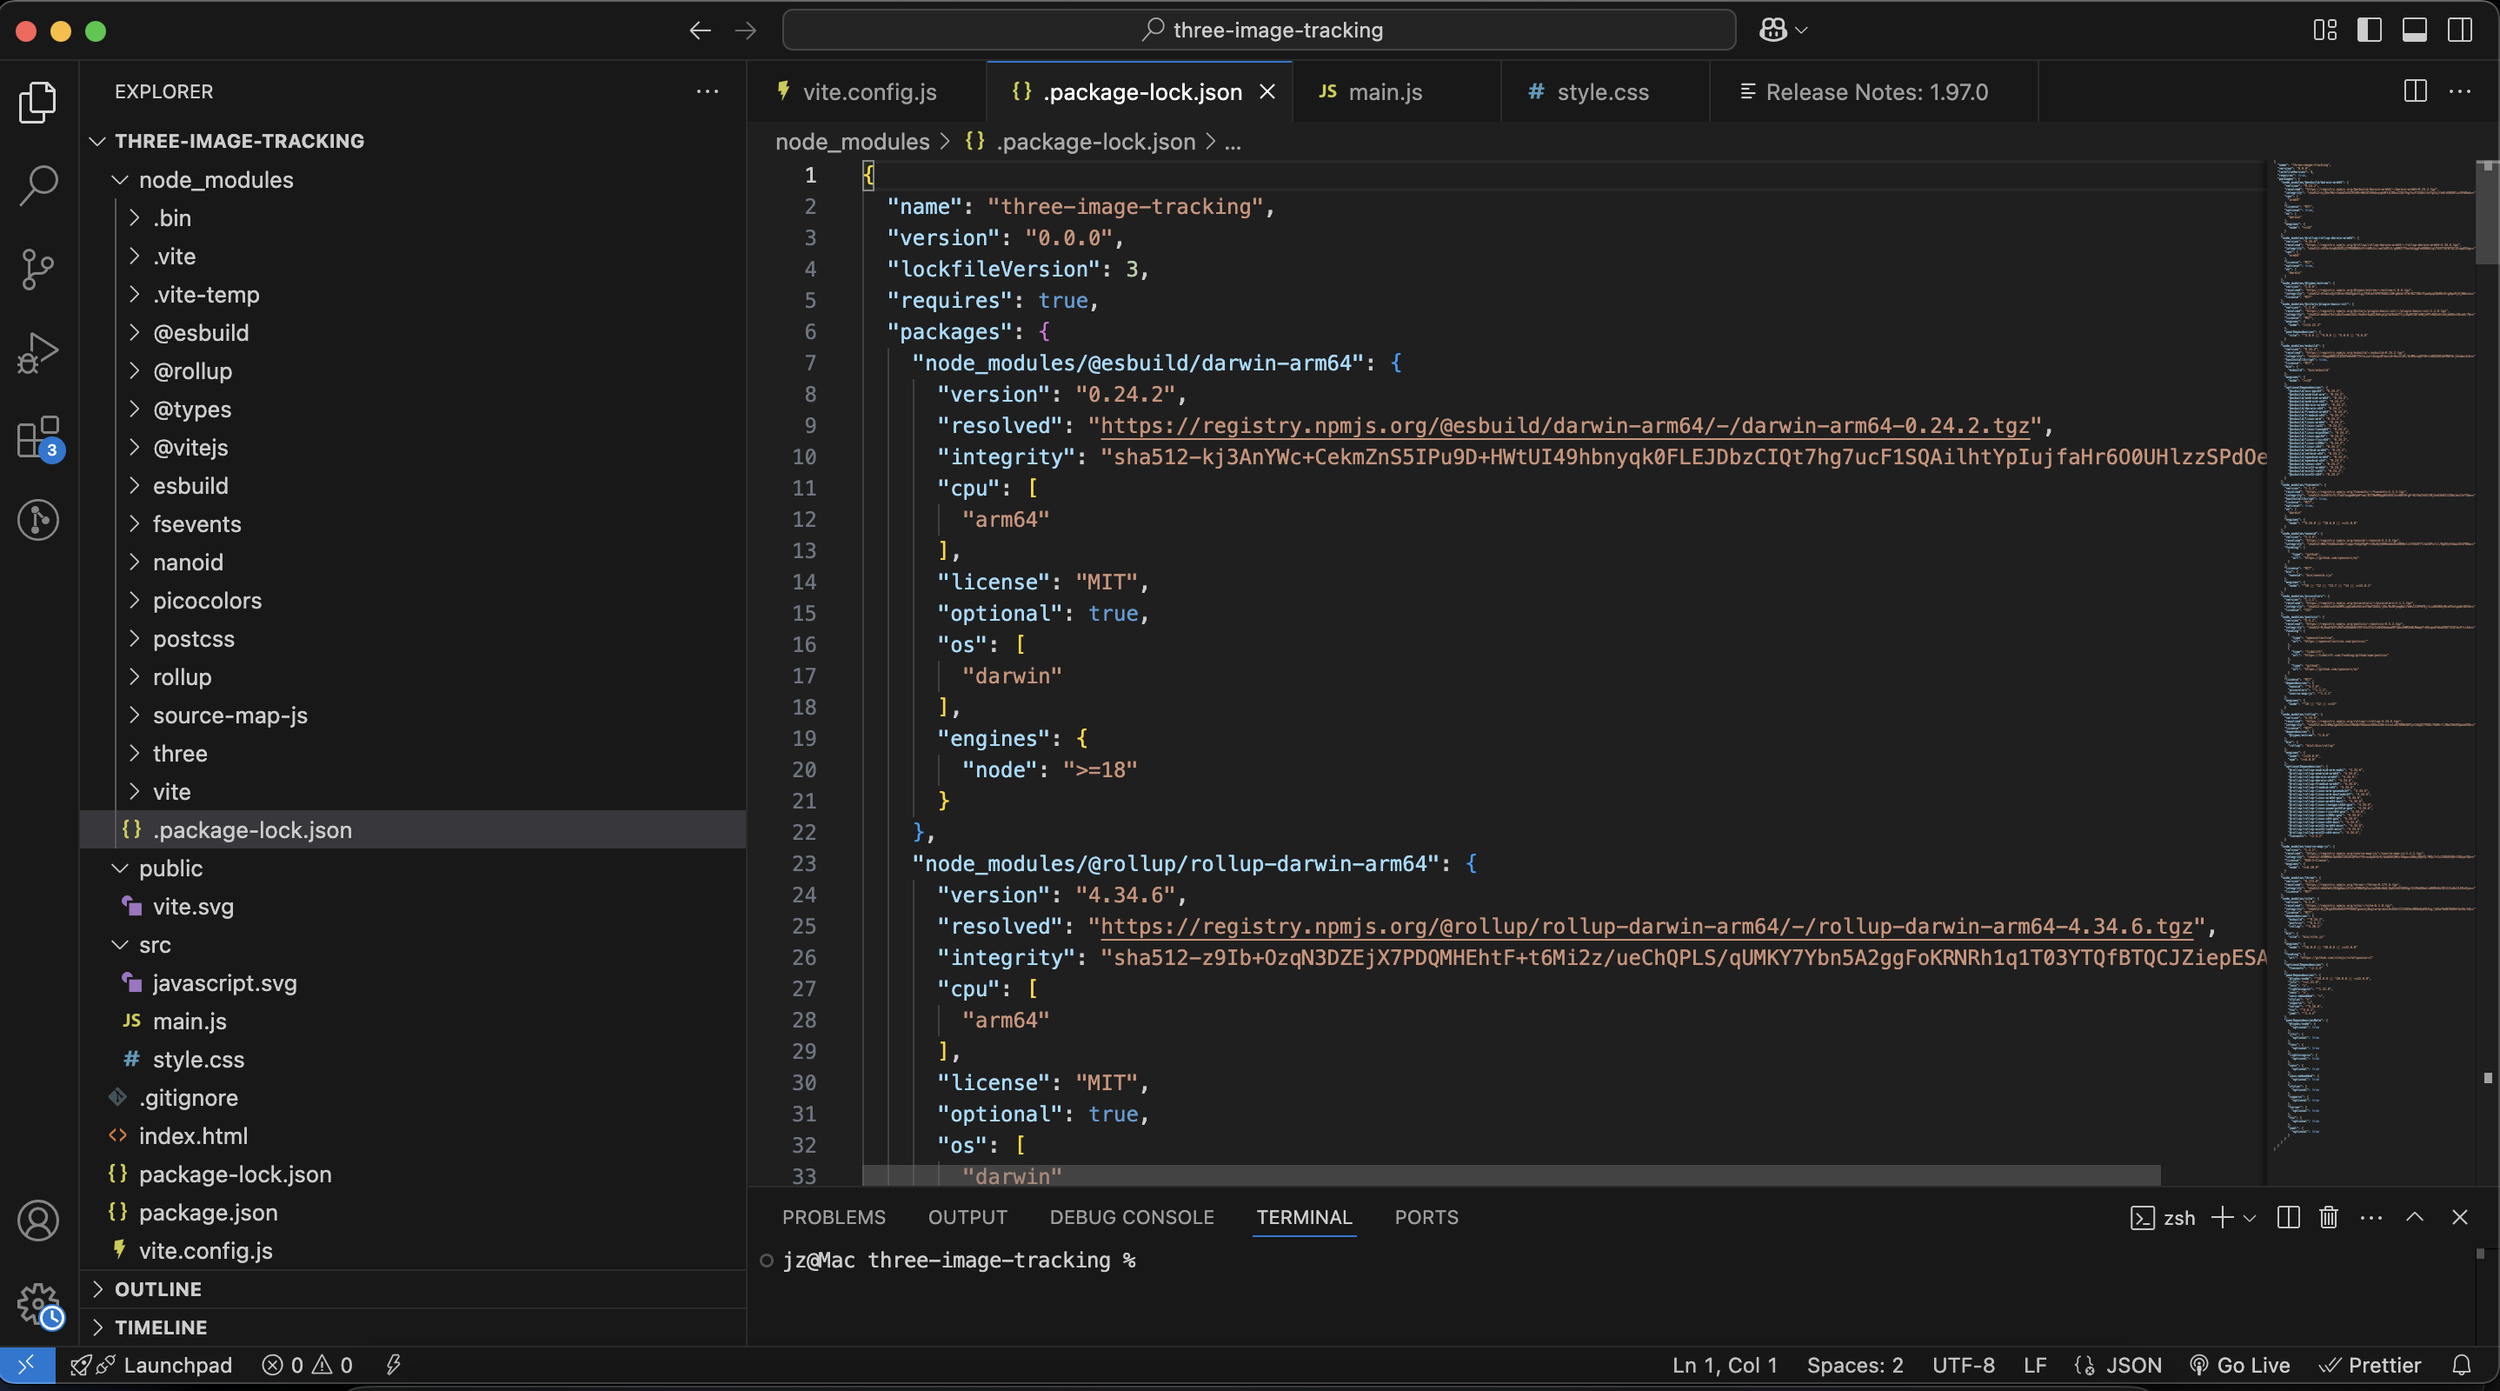Screen dimensions: 2500x1391
Task: Click the notifications bell in status bar
Action: pyautogui.click(x=2462, y=1365)
